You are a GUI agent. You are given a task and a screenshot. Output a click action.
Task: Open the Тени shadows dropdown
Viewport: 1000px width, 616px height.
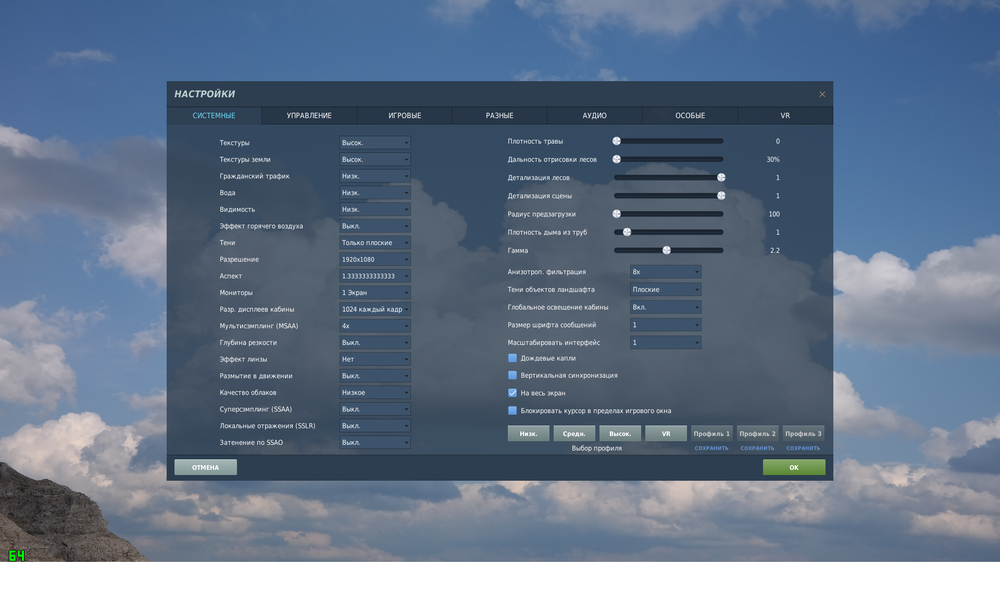click(374, 242)
